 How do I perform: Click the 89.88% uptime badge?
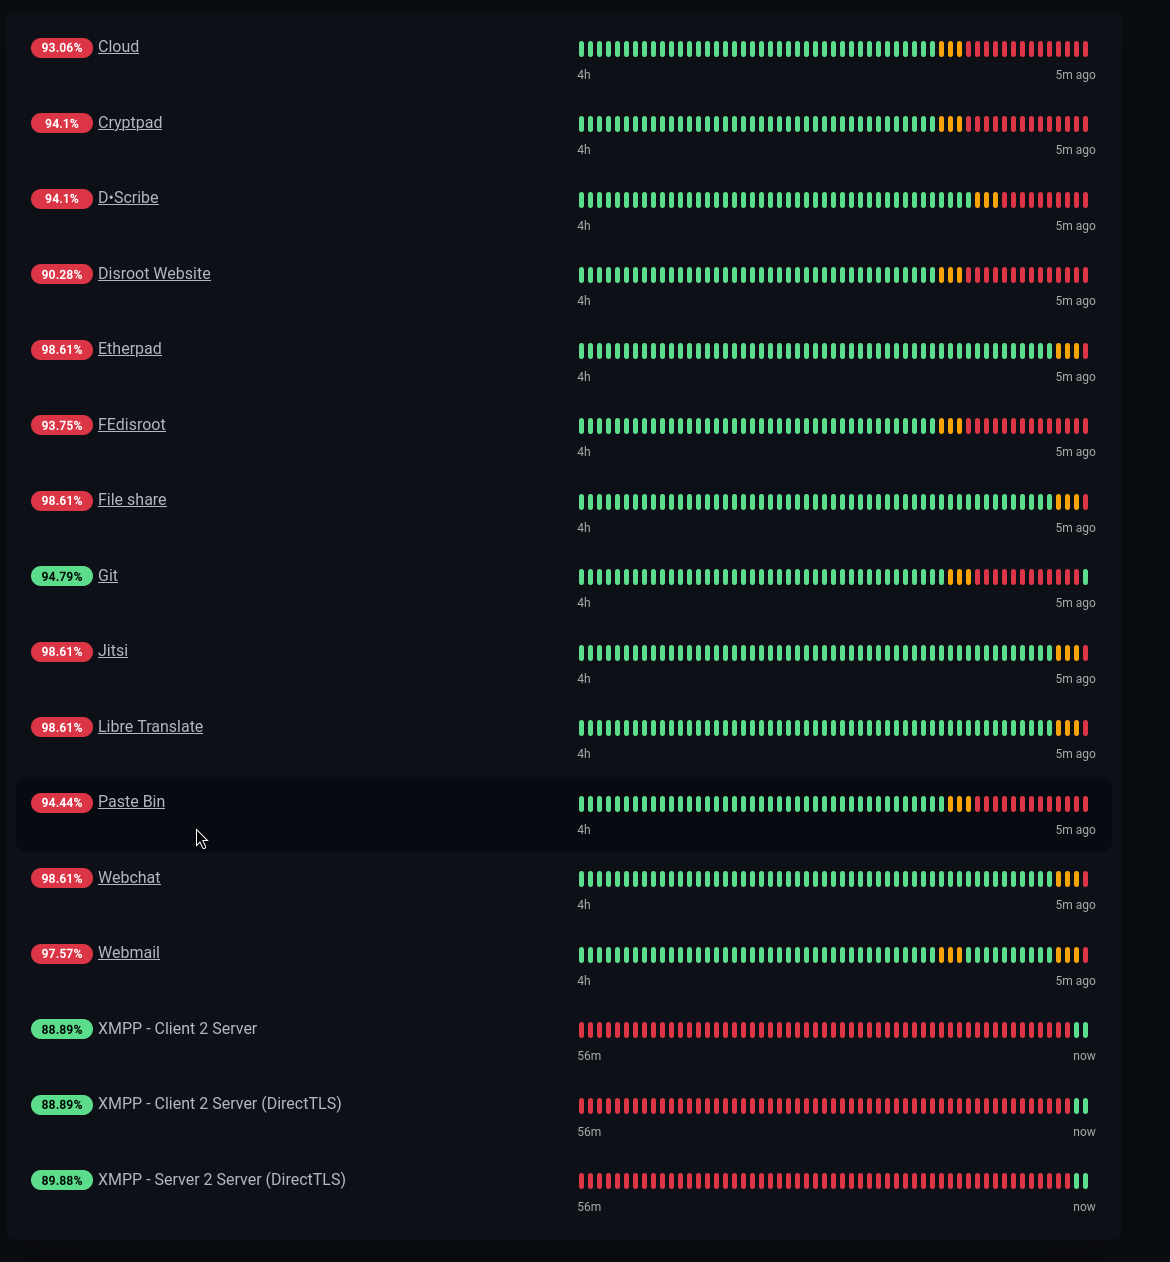(x=62, y=1181)
